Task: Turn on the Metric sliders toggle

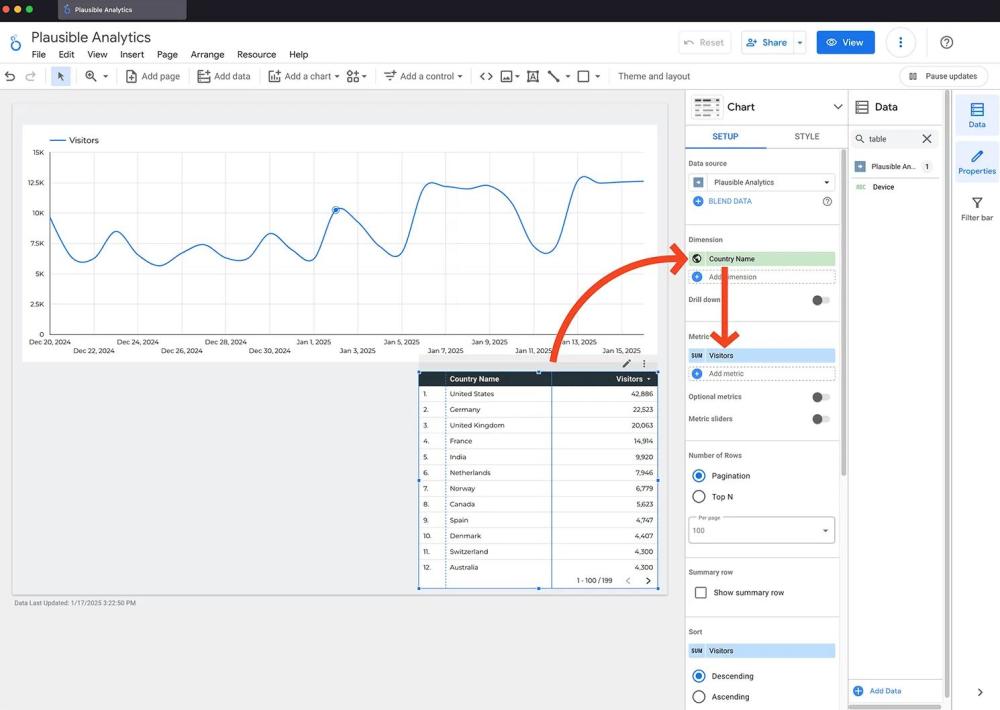Action: point(820,419)
